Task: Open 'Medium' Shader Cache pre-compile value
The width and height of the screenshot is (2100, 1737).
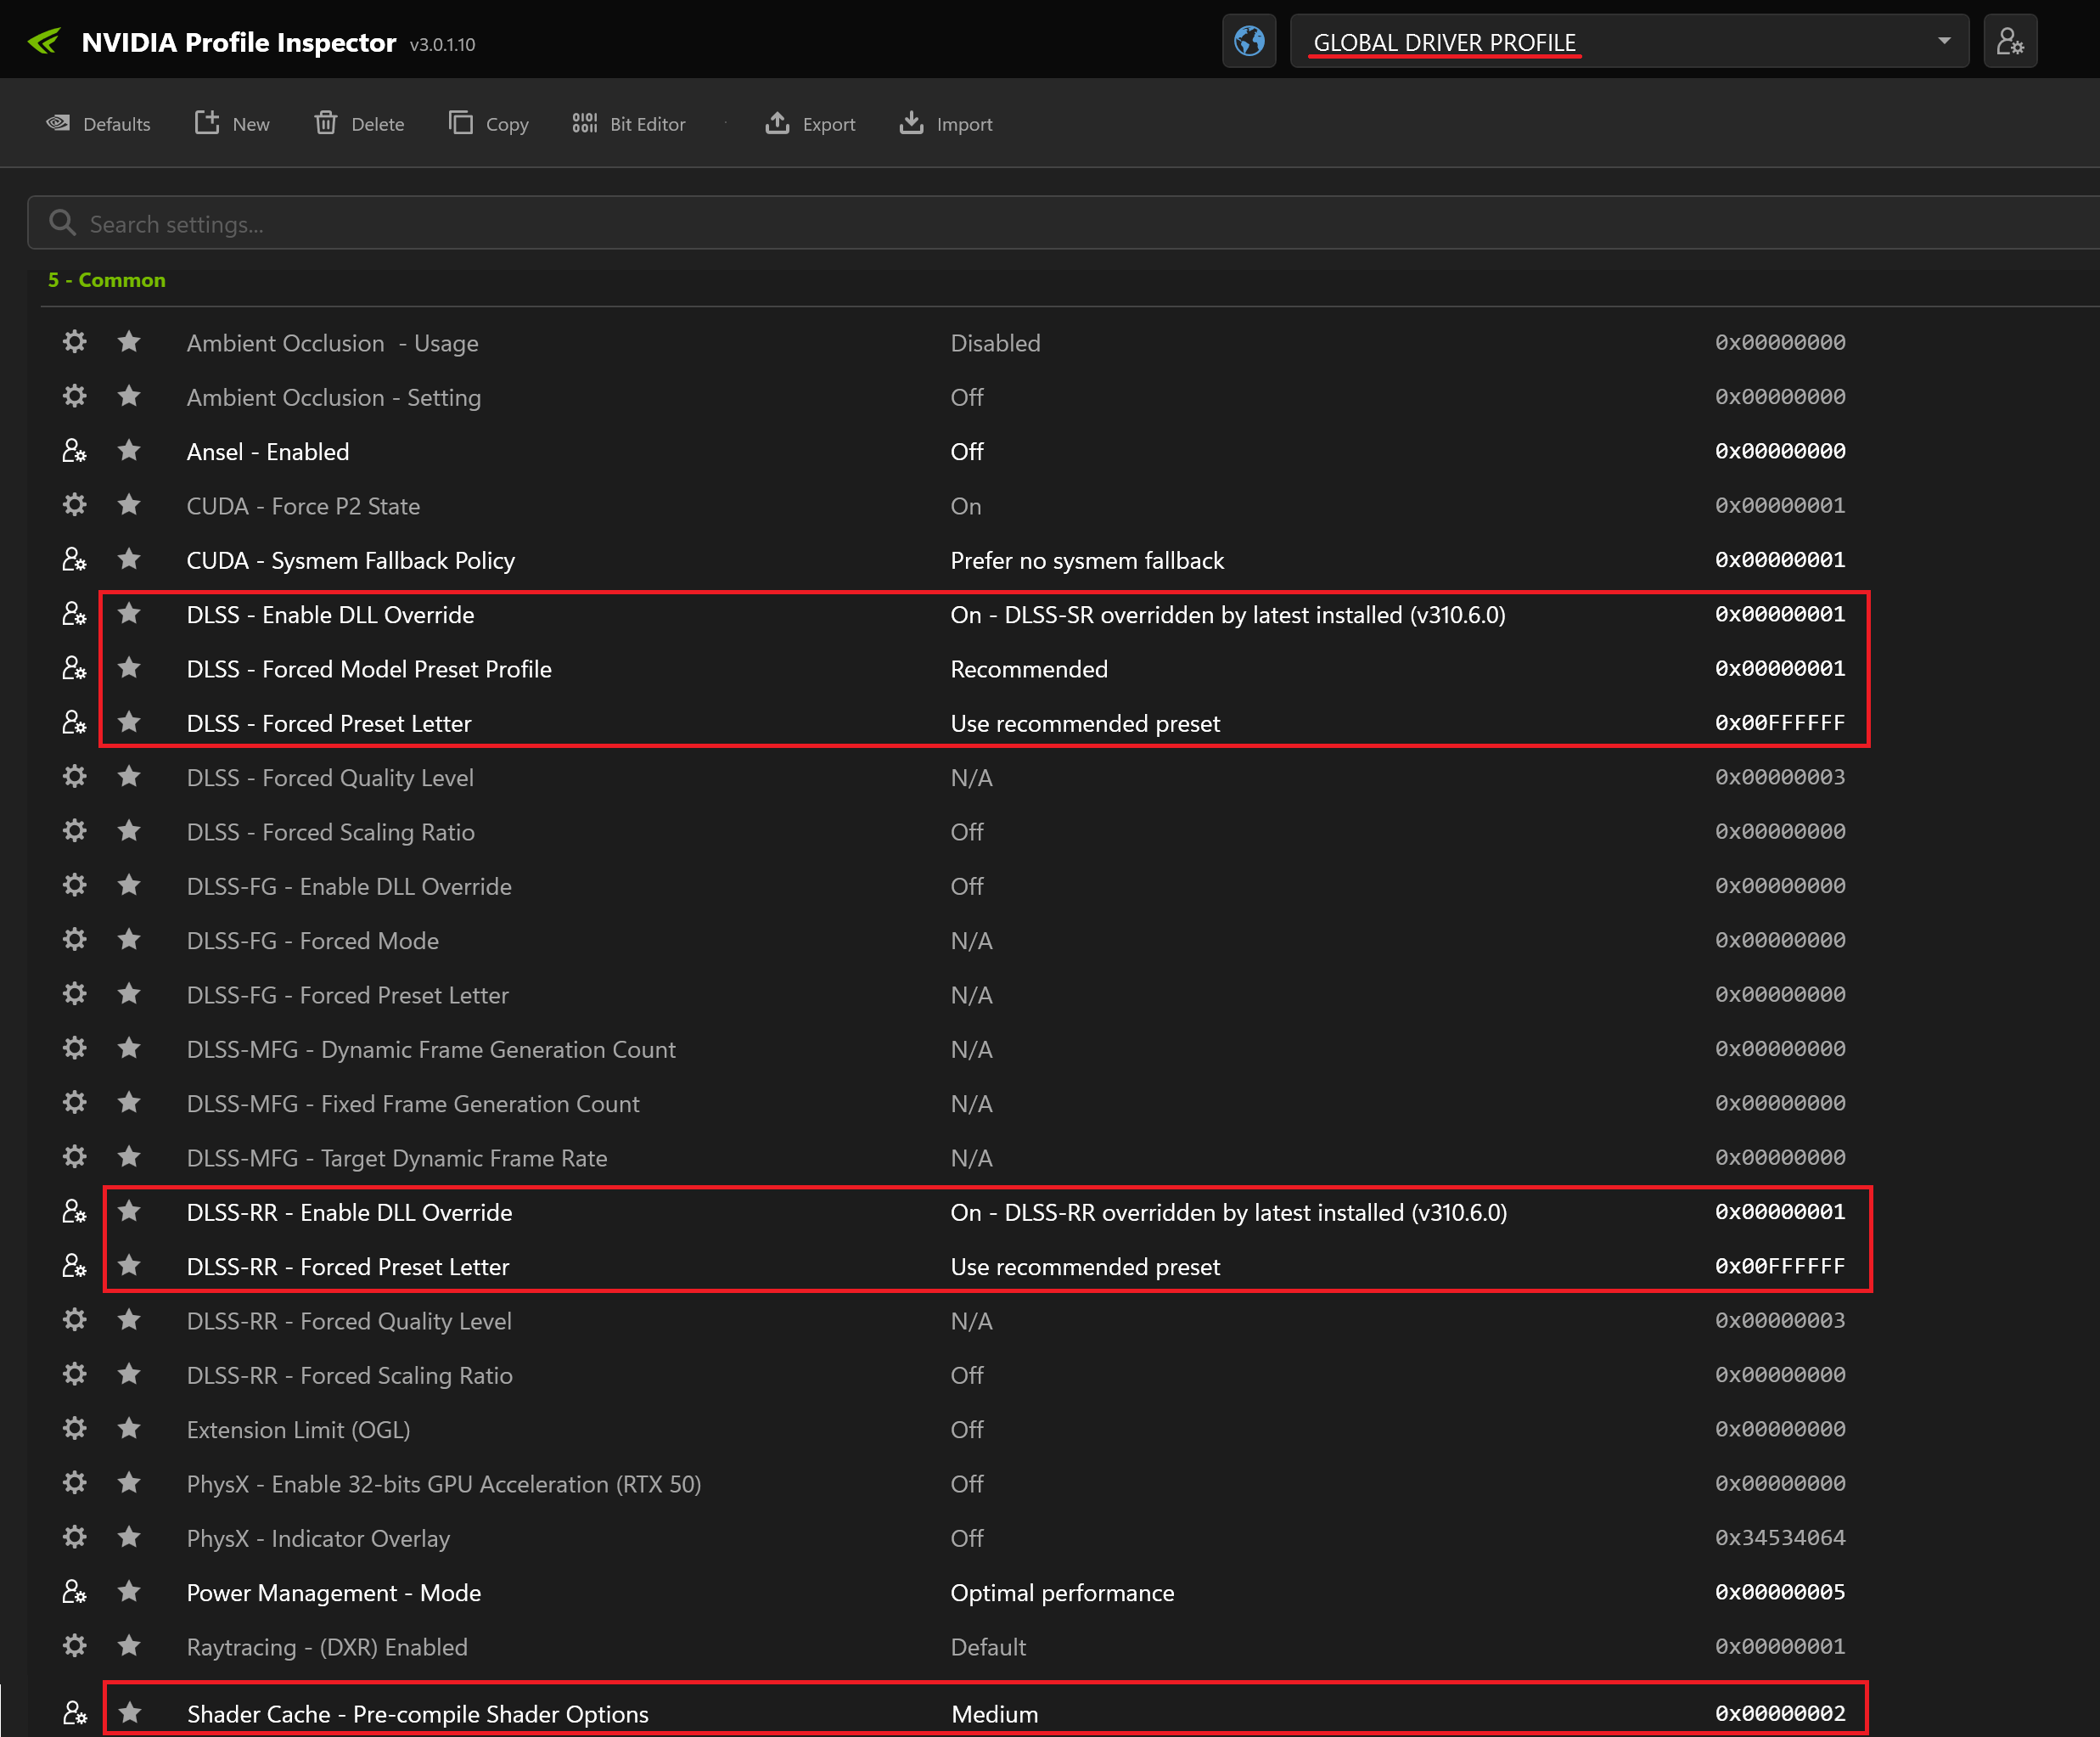Action: click(x=995, y=1714)
